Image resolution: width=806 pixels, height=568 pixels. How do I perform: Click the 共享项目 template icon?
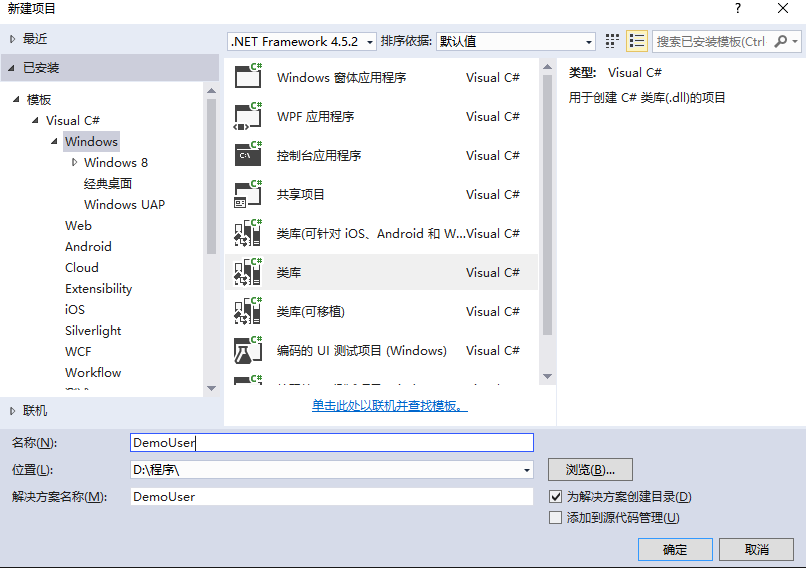tap(248, 193)
